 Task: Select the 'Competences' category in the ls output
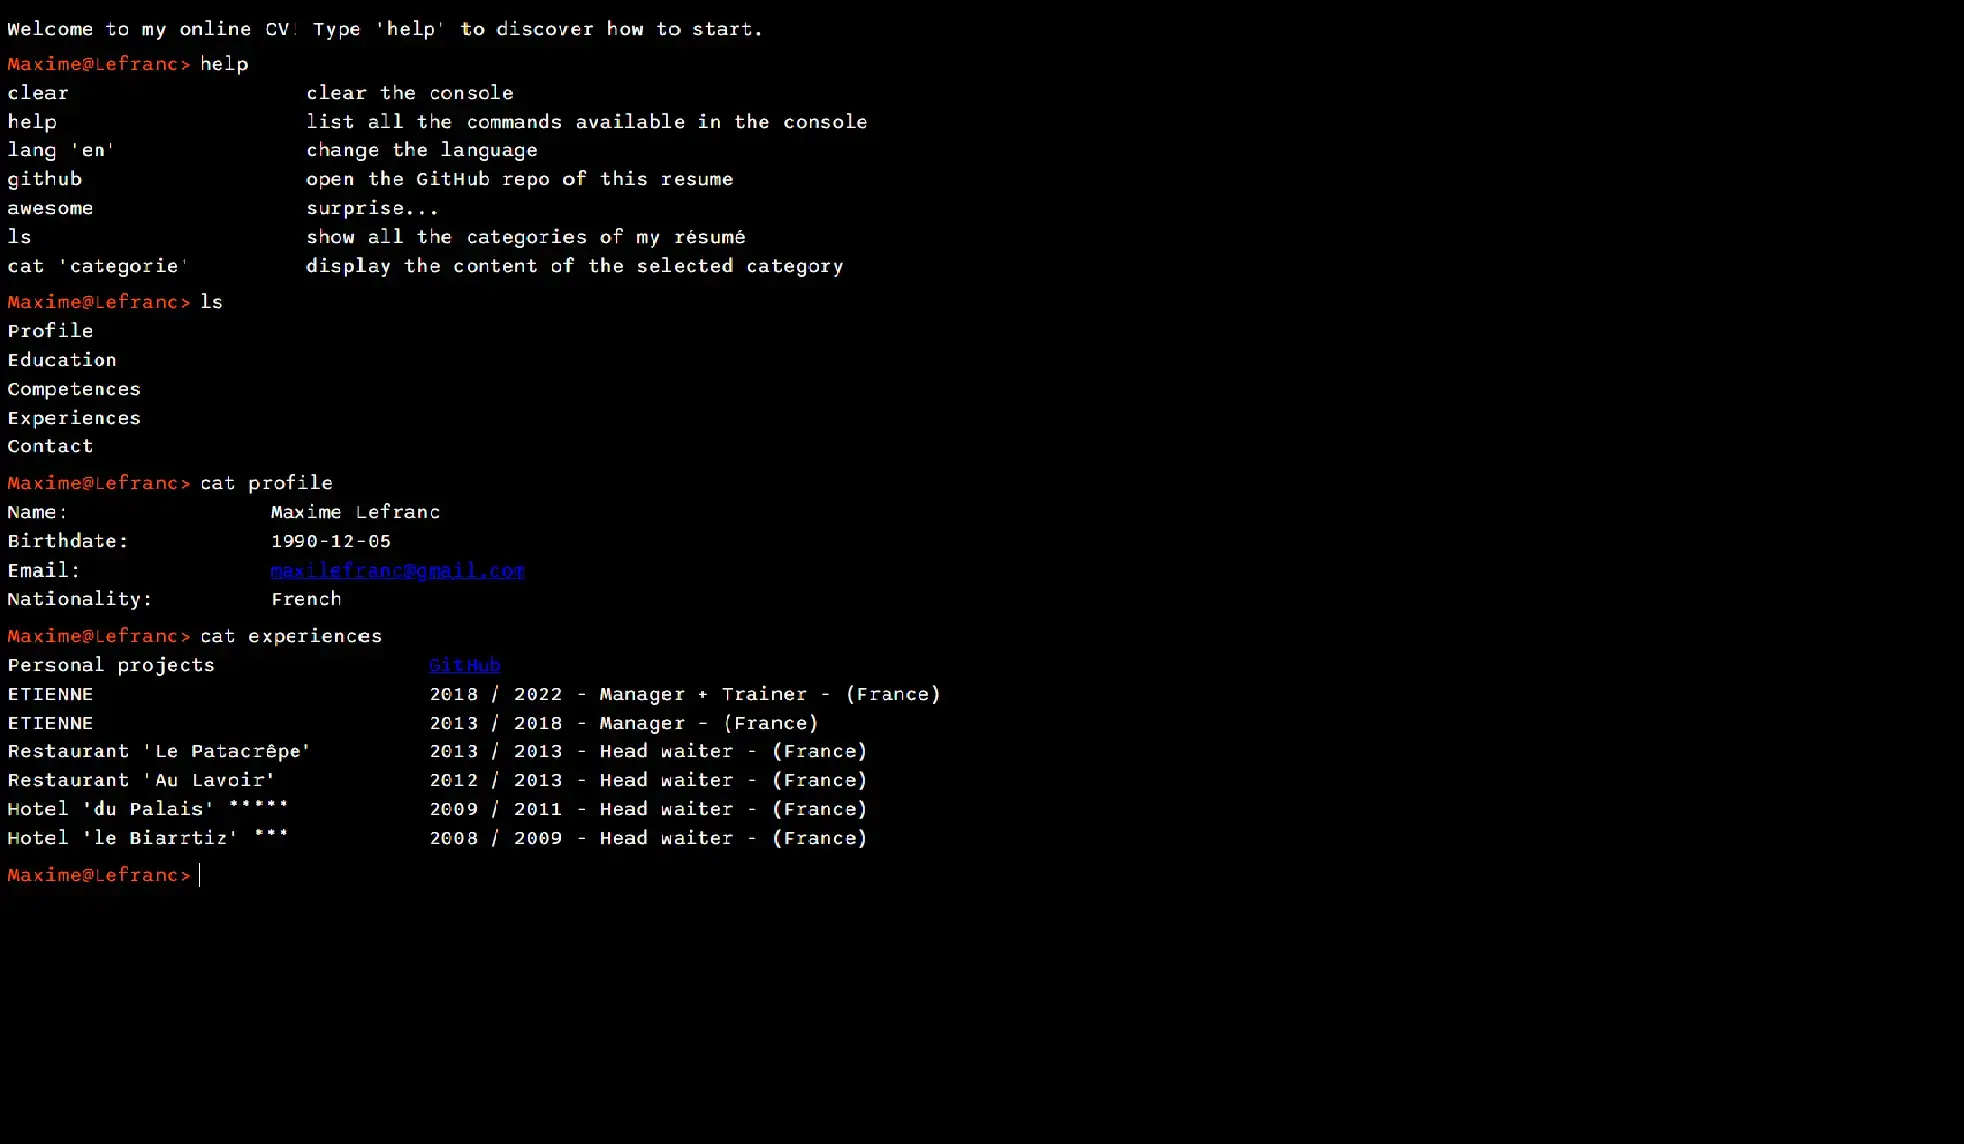point(74,389)
